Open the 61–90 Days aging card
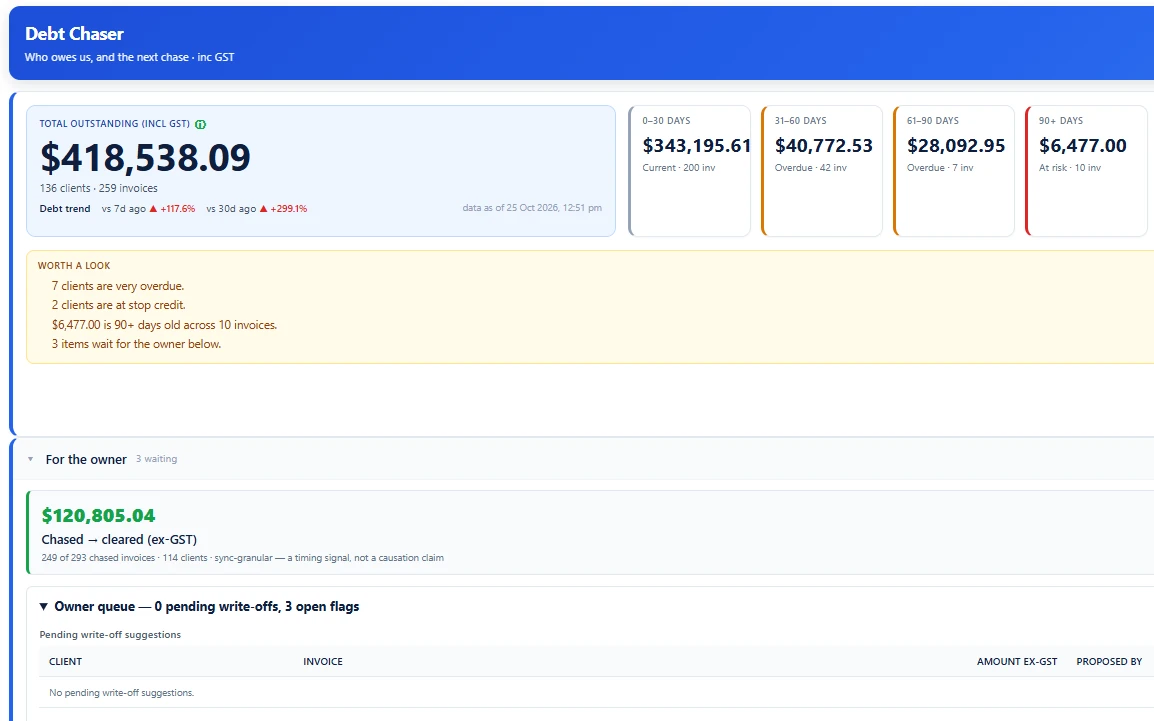Screen dimensions: 1154x721 [954, 171]
